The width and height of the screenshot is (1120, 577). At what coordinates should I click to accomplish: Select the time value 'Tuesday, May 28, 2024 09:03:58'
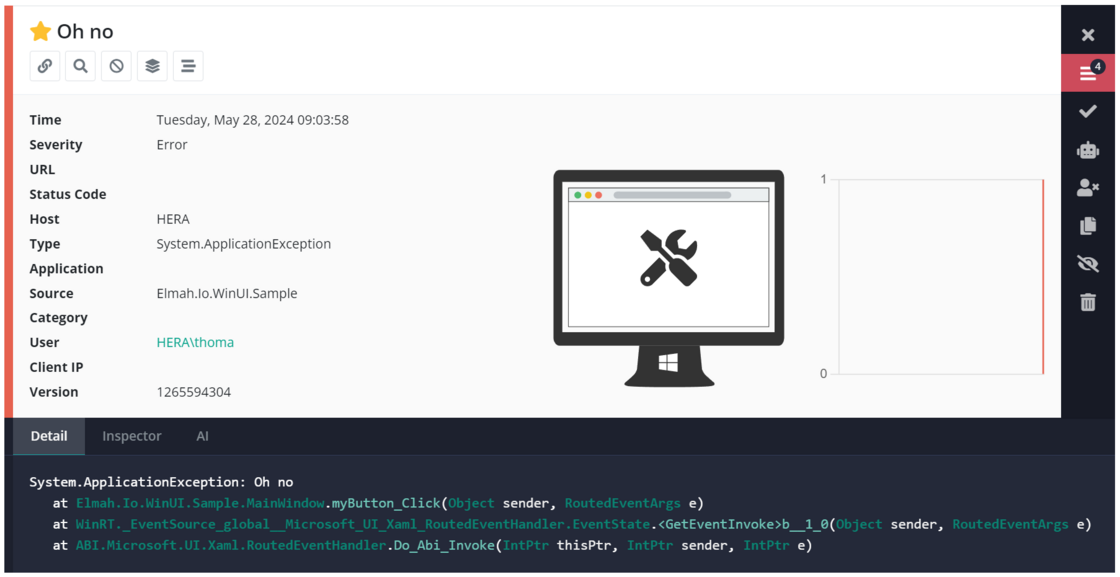click(x=252, y=120)
